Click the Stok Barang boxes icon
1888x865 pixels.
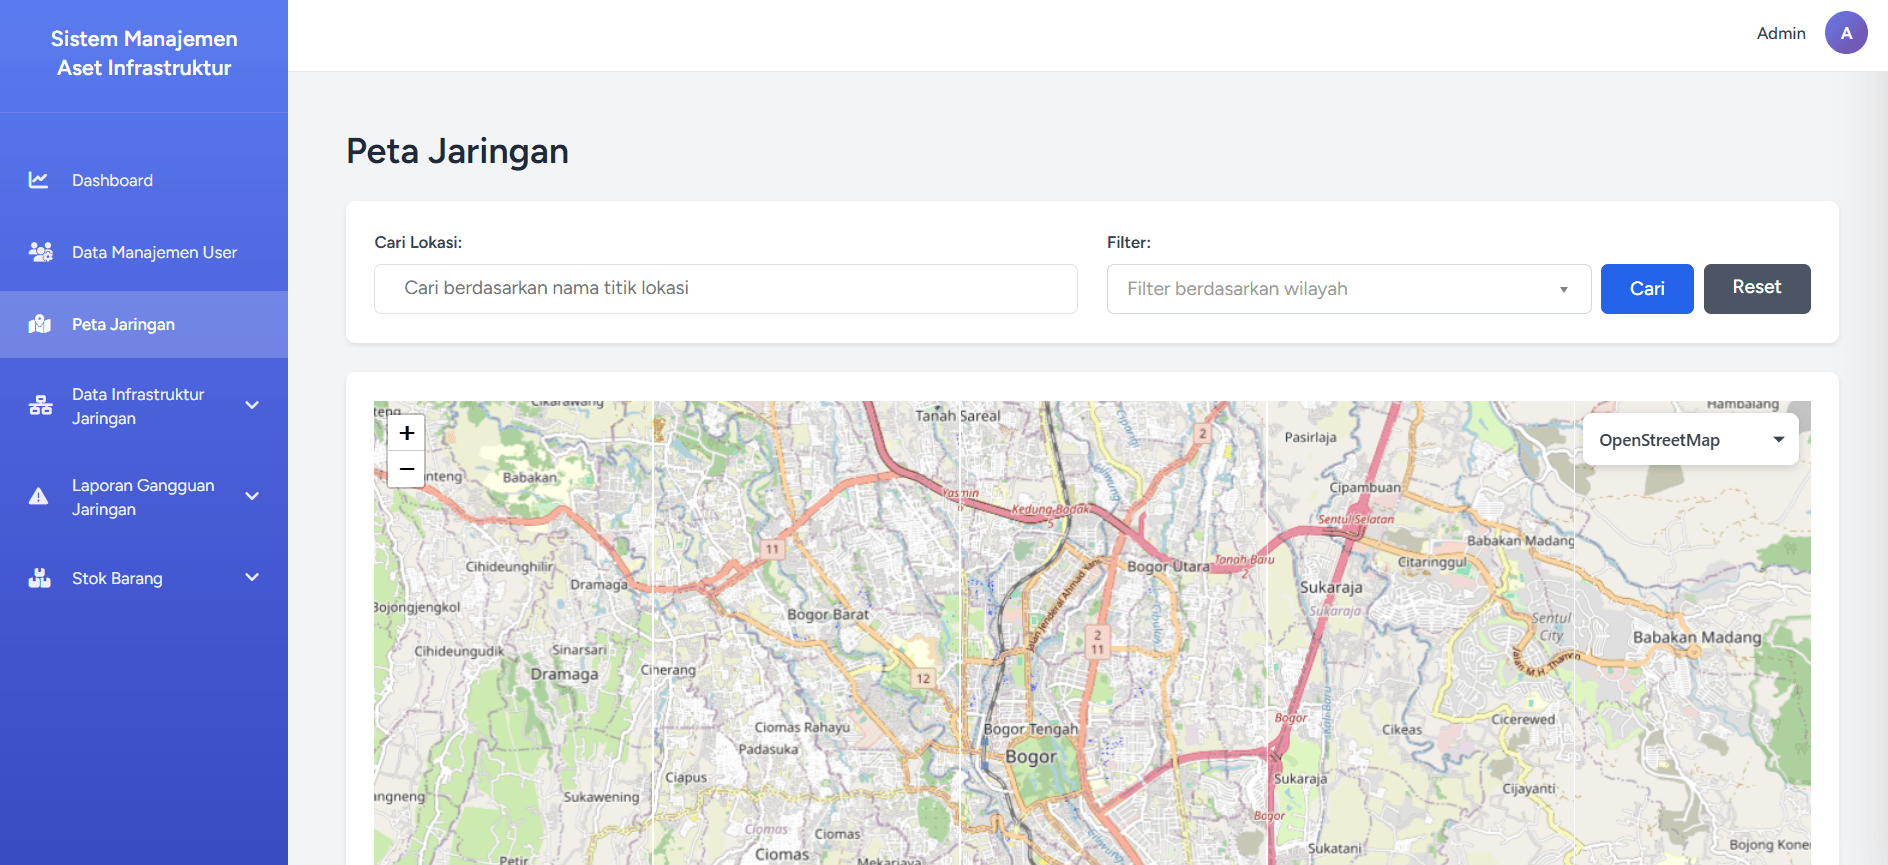40,578
